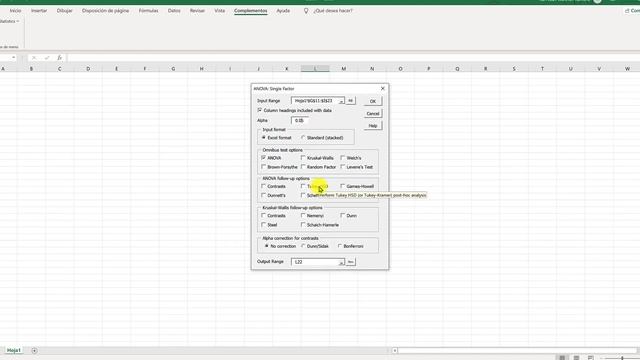Select the Hoja1 sheet tab

pos(13,350)
